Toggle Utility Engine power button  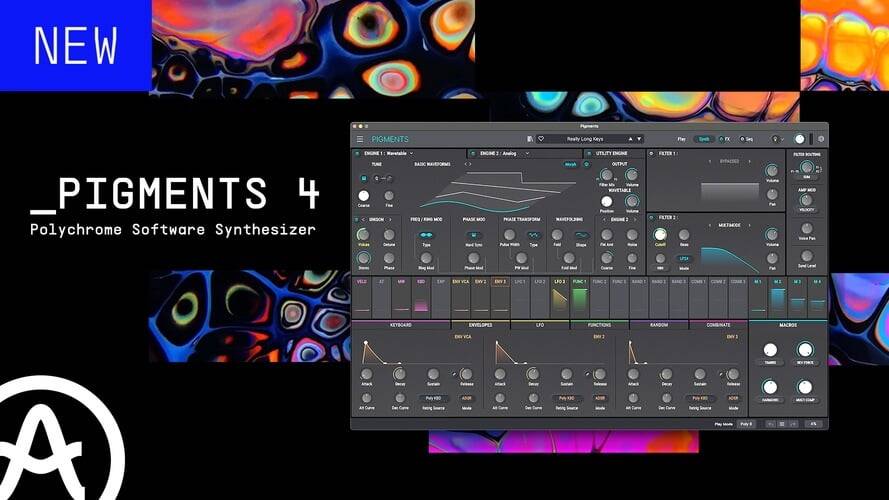[589, 154]
